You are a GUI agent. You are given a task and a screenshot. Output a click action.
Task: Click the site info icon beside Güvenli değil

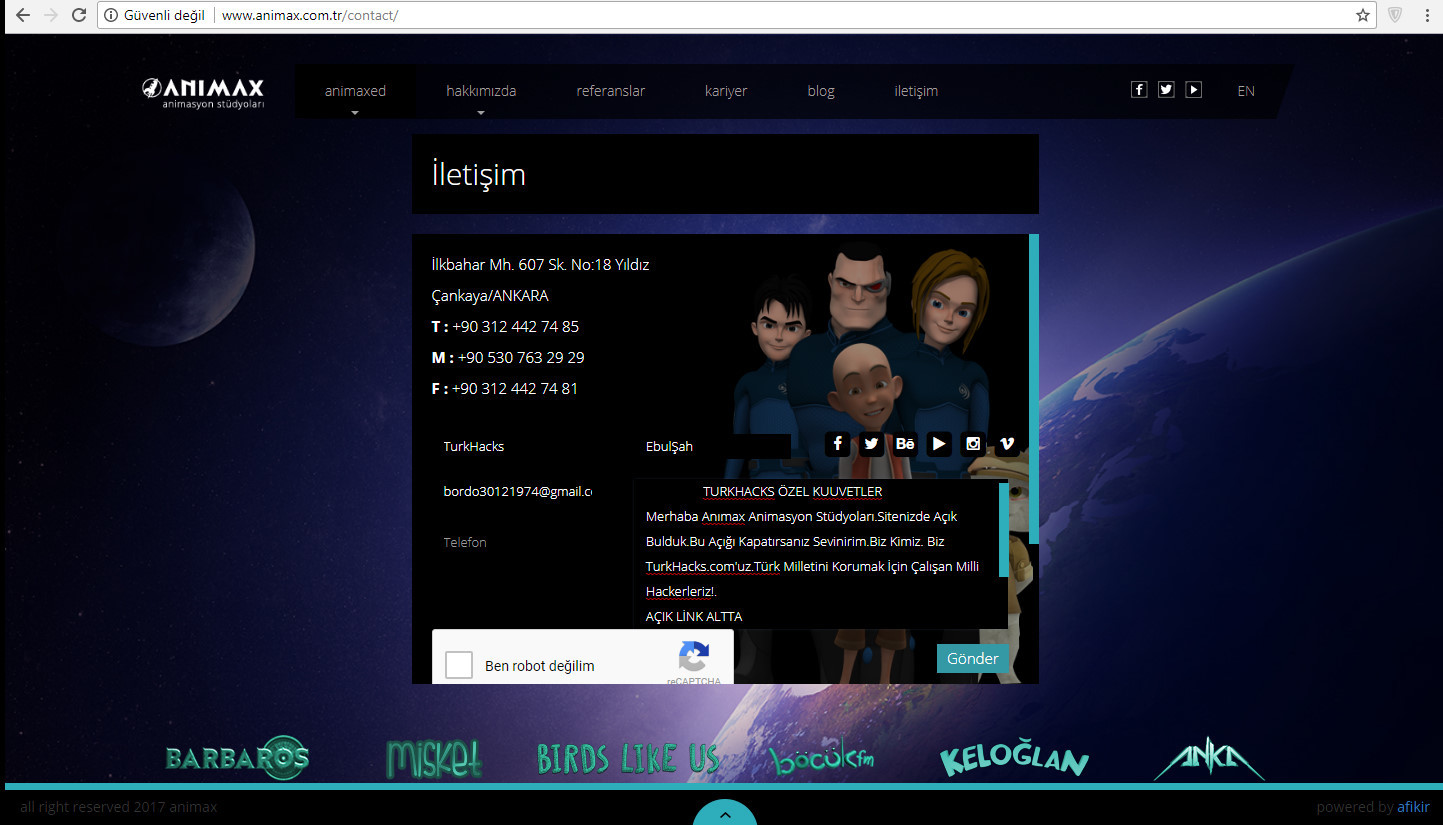point(111,16)
